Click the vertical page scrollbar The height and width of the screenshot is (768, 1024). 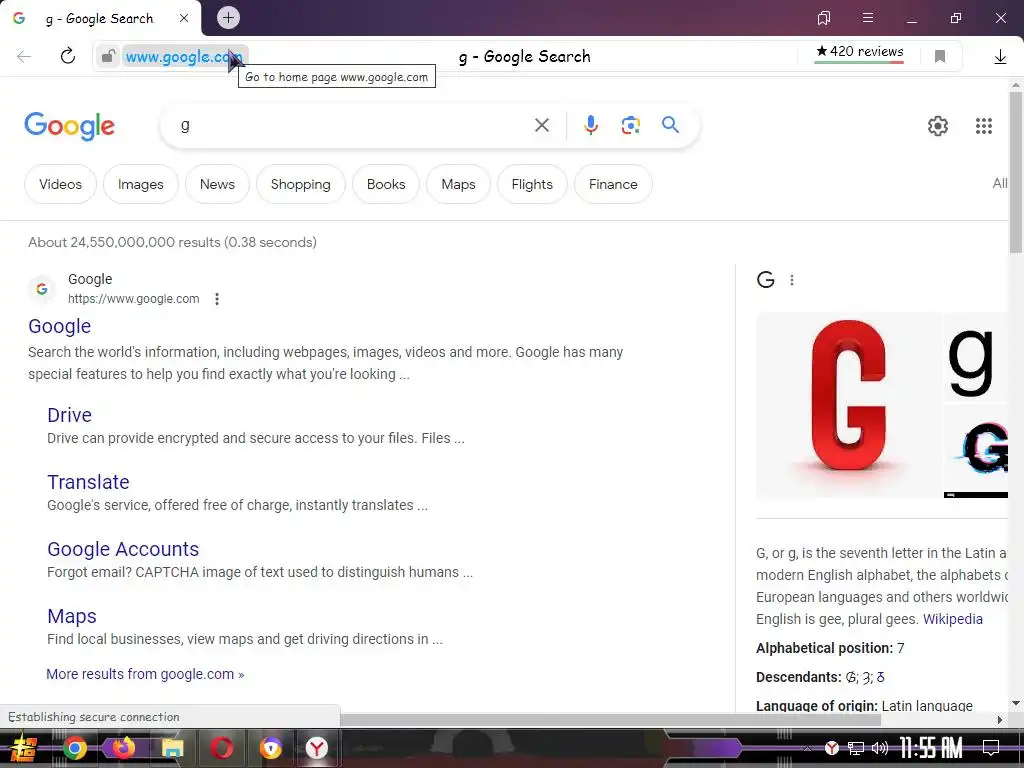click(1016, 172)
